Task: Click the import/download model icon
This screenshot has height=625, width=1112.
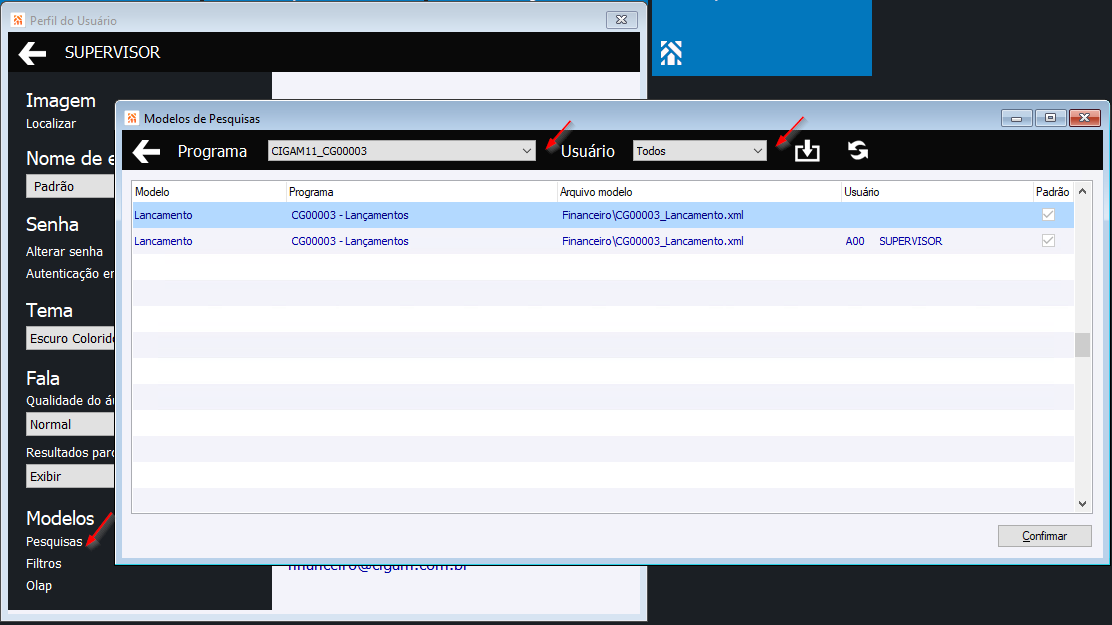Action: pos(807,150)
